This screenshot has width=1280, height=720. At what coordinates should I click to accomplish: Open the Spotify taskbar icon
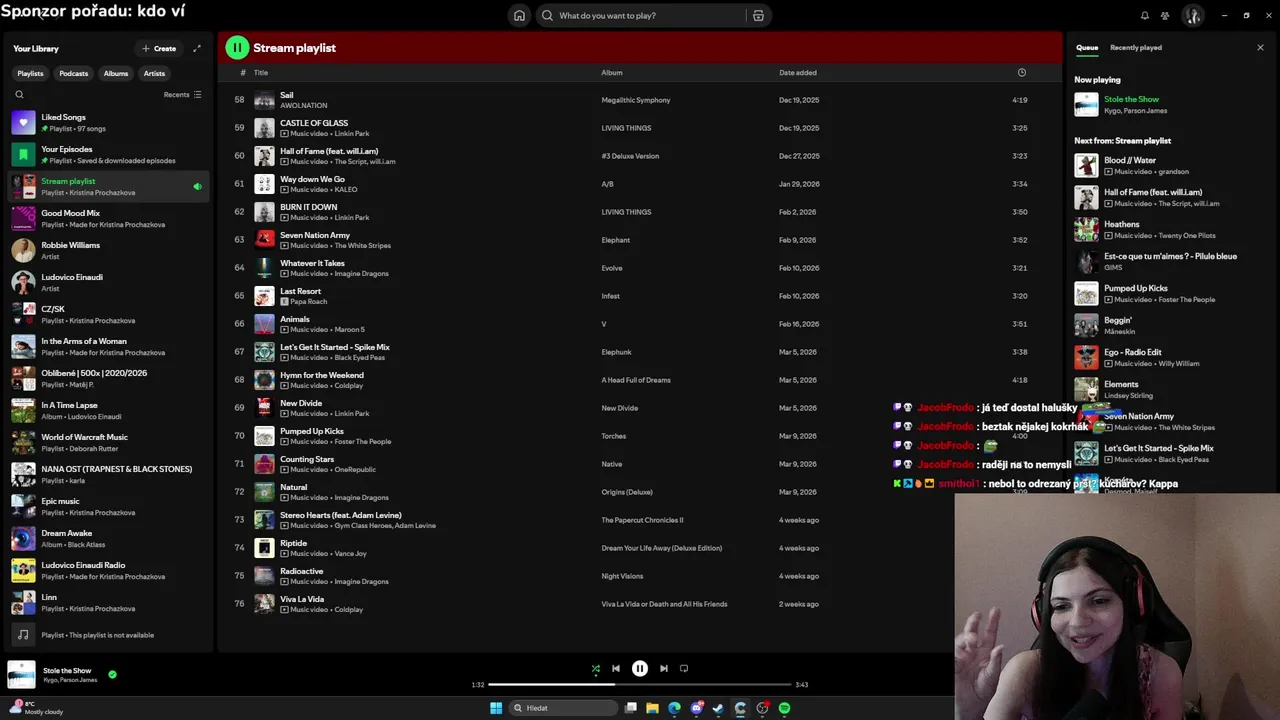[x=784, y=708]
